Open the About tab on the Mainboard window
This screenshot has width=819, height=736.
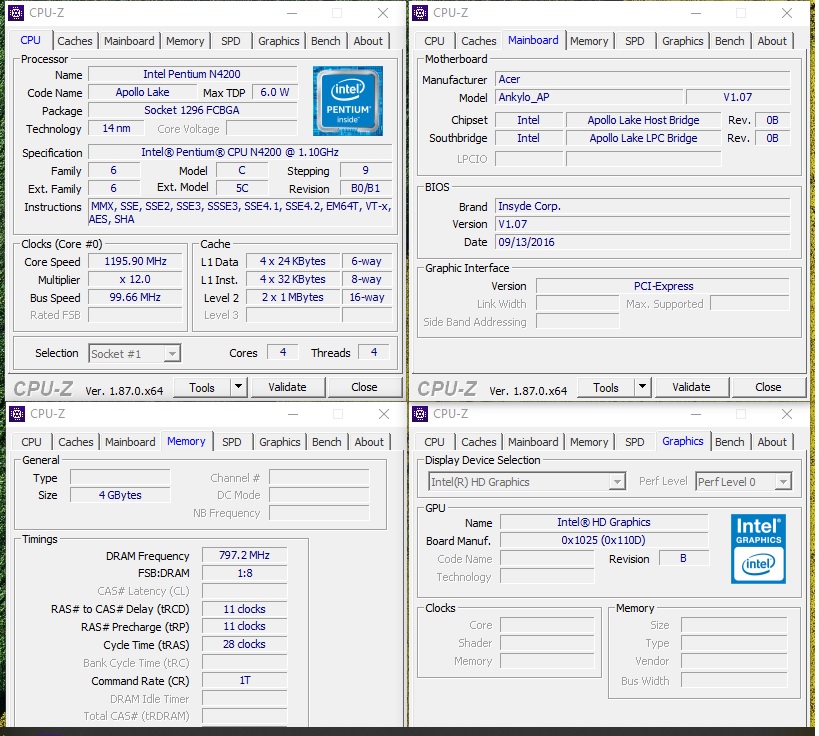[772, 41]
